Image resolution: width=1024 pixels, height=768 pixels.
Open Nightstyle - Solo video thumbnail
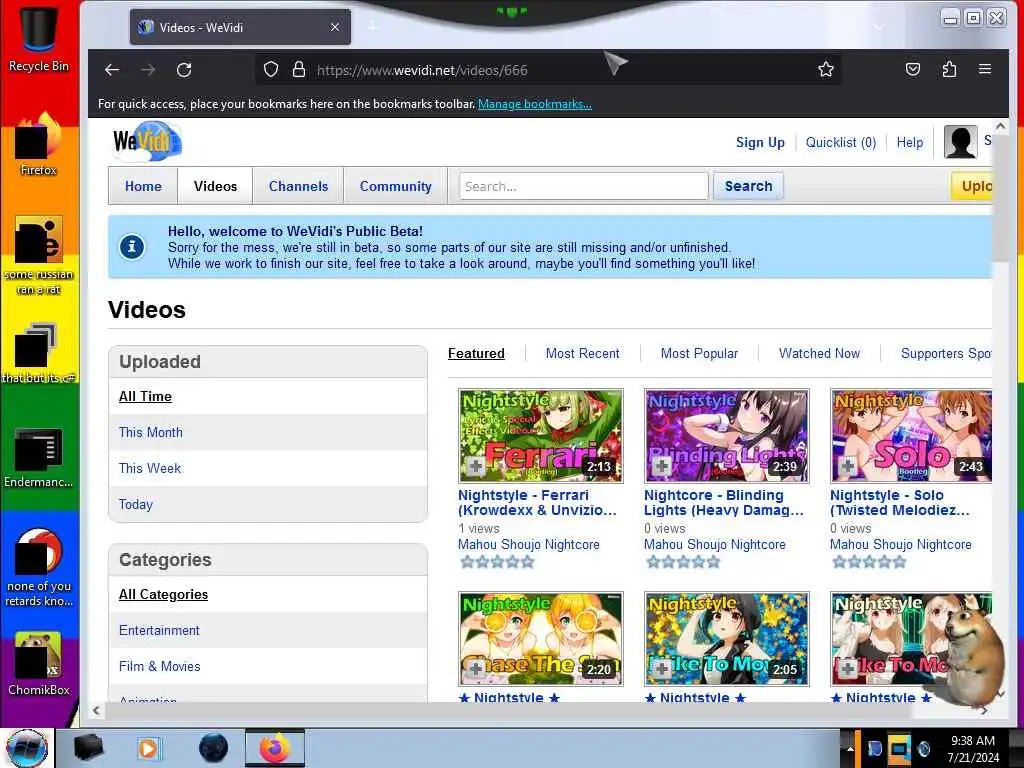pos(911,436)
